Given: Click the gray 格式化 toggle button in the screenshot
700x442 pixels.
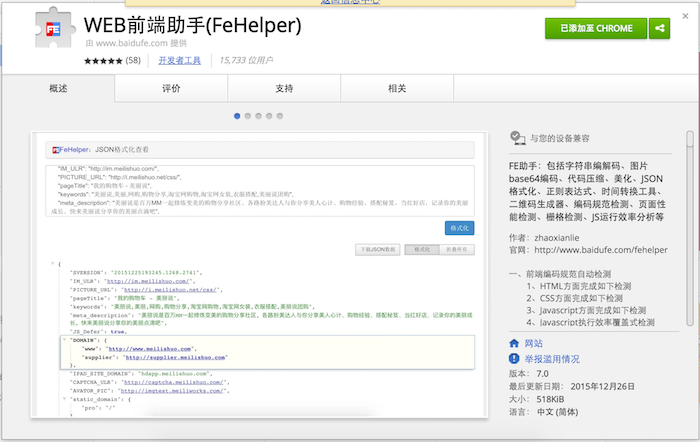Looking at the screenshot, I should tap(422, 250).
